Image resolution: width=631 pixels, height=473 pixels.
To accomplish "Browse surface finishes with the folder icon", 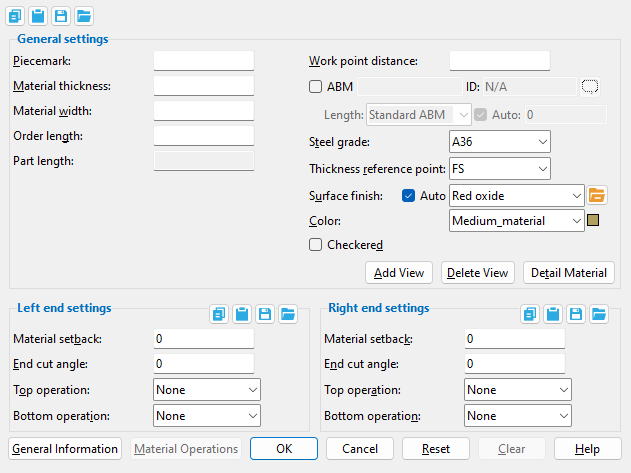I will click(597, 195).
